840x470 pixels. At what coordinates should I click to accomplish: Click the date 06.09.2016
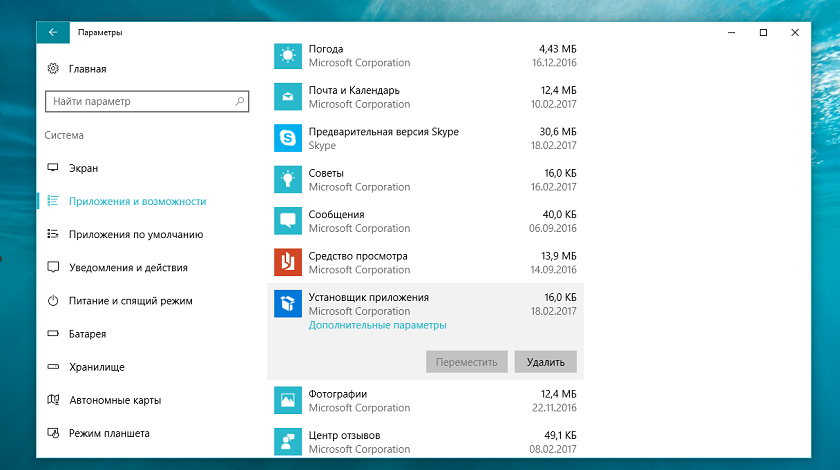(x=553, y=228)
